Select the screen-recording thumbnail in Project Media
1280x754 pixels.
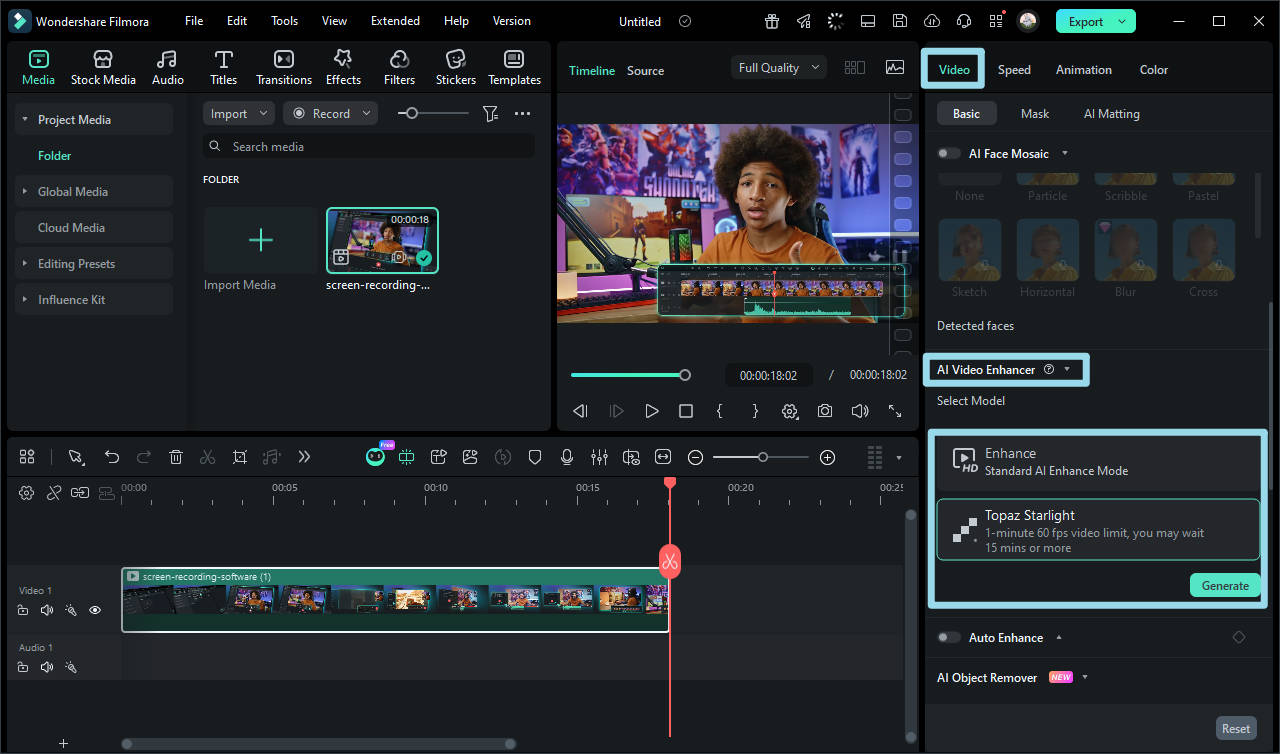point(382,240)
